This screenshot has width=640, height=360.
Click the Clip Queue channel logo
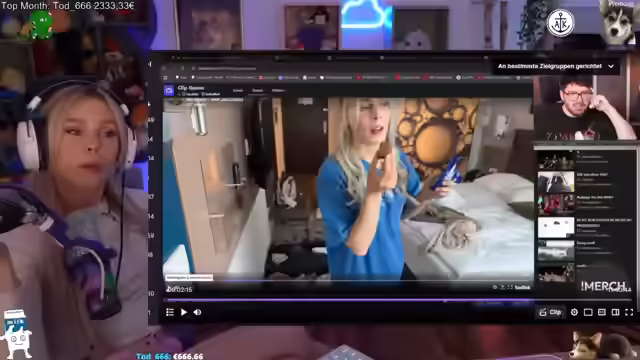(x=169, y=90)
